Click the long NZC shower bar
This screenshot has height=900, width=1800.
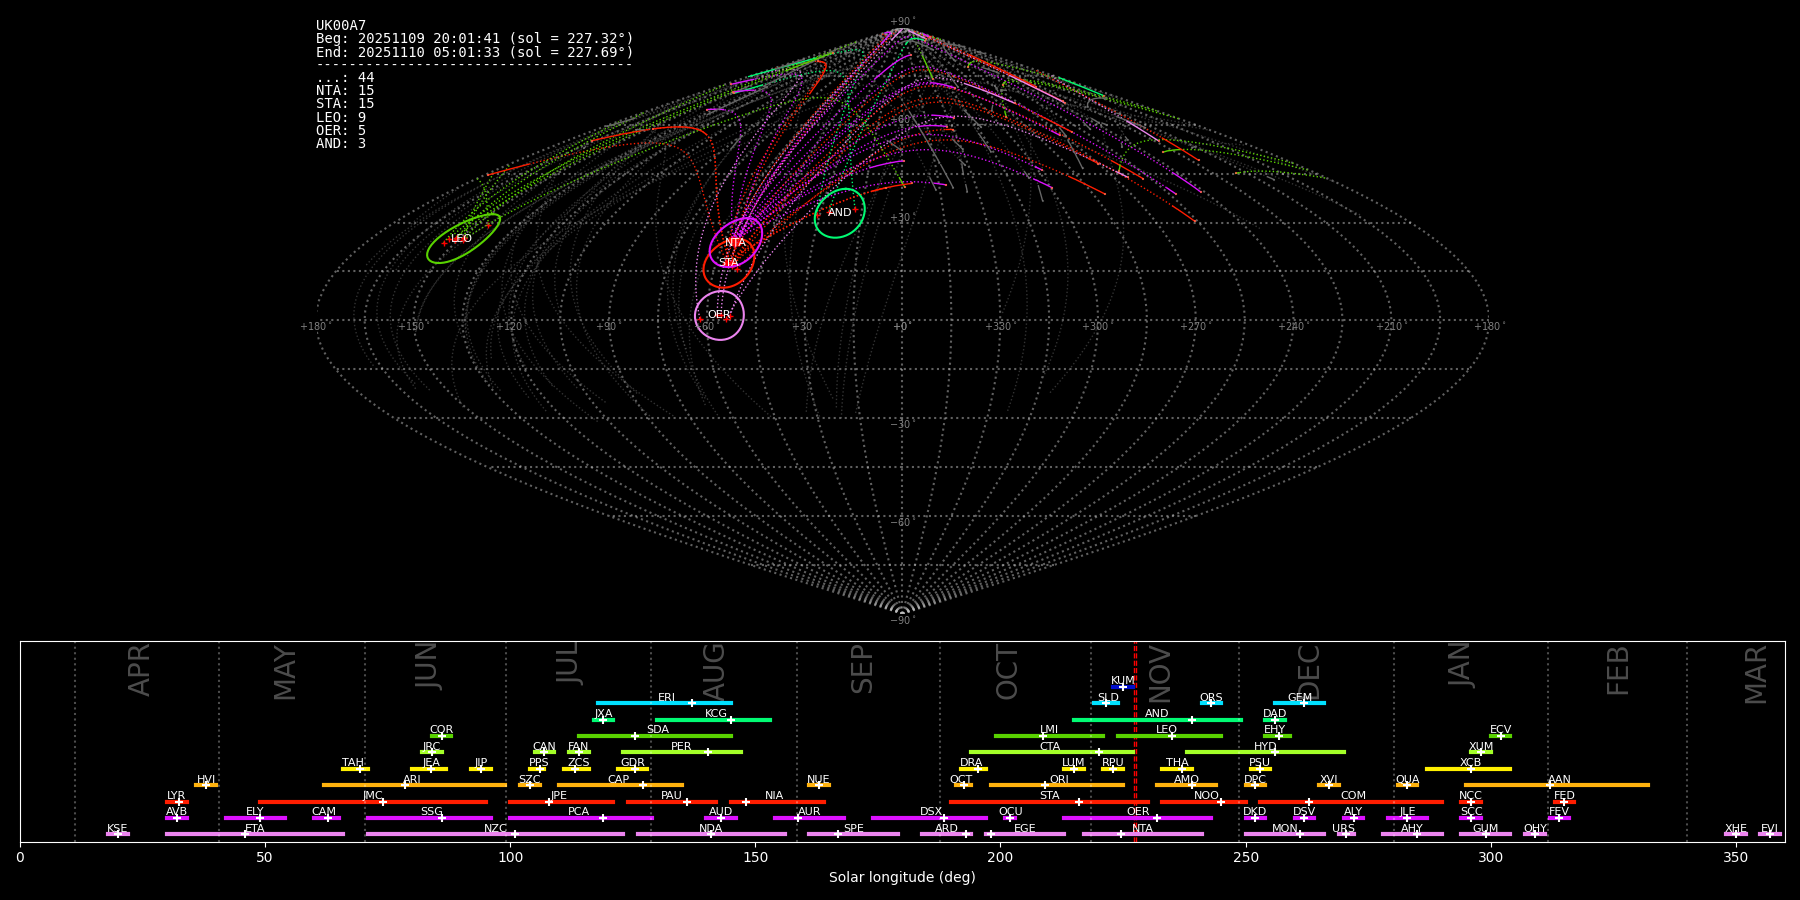tap(495, 834)
